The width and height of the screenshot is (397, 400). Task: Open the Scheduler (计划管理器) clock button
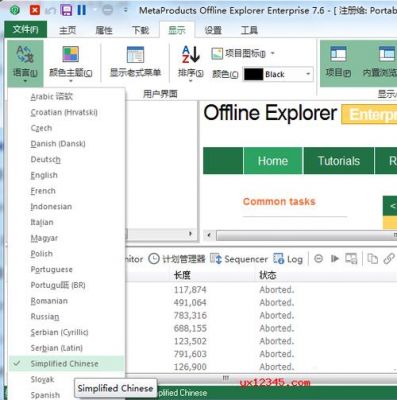coord(177,259)
